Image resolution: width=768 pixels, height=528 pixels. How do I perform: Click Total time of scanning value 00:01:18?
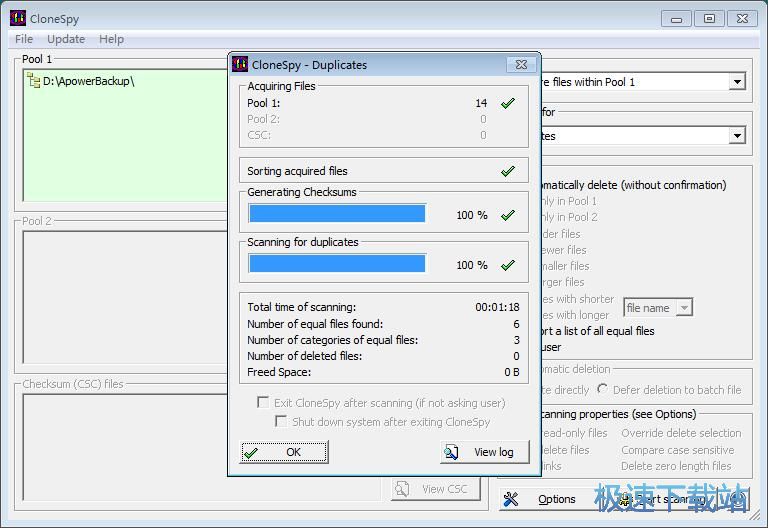point(497,307)
